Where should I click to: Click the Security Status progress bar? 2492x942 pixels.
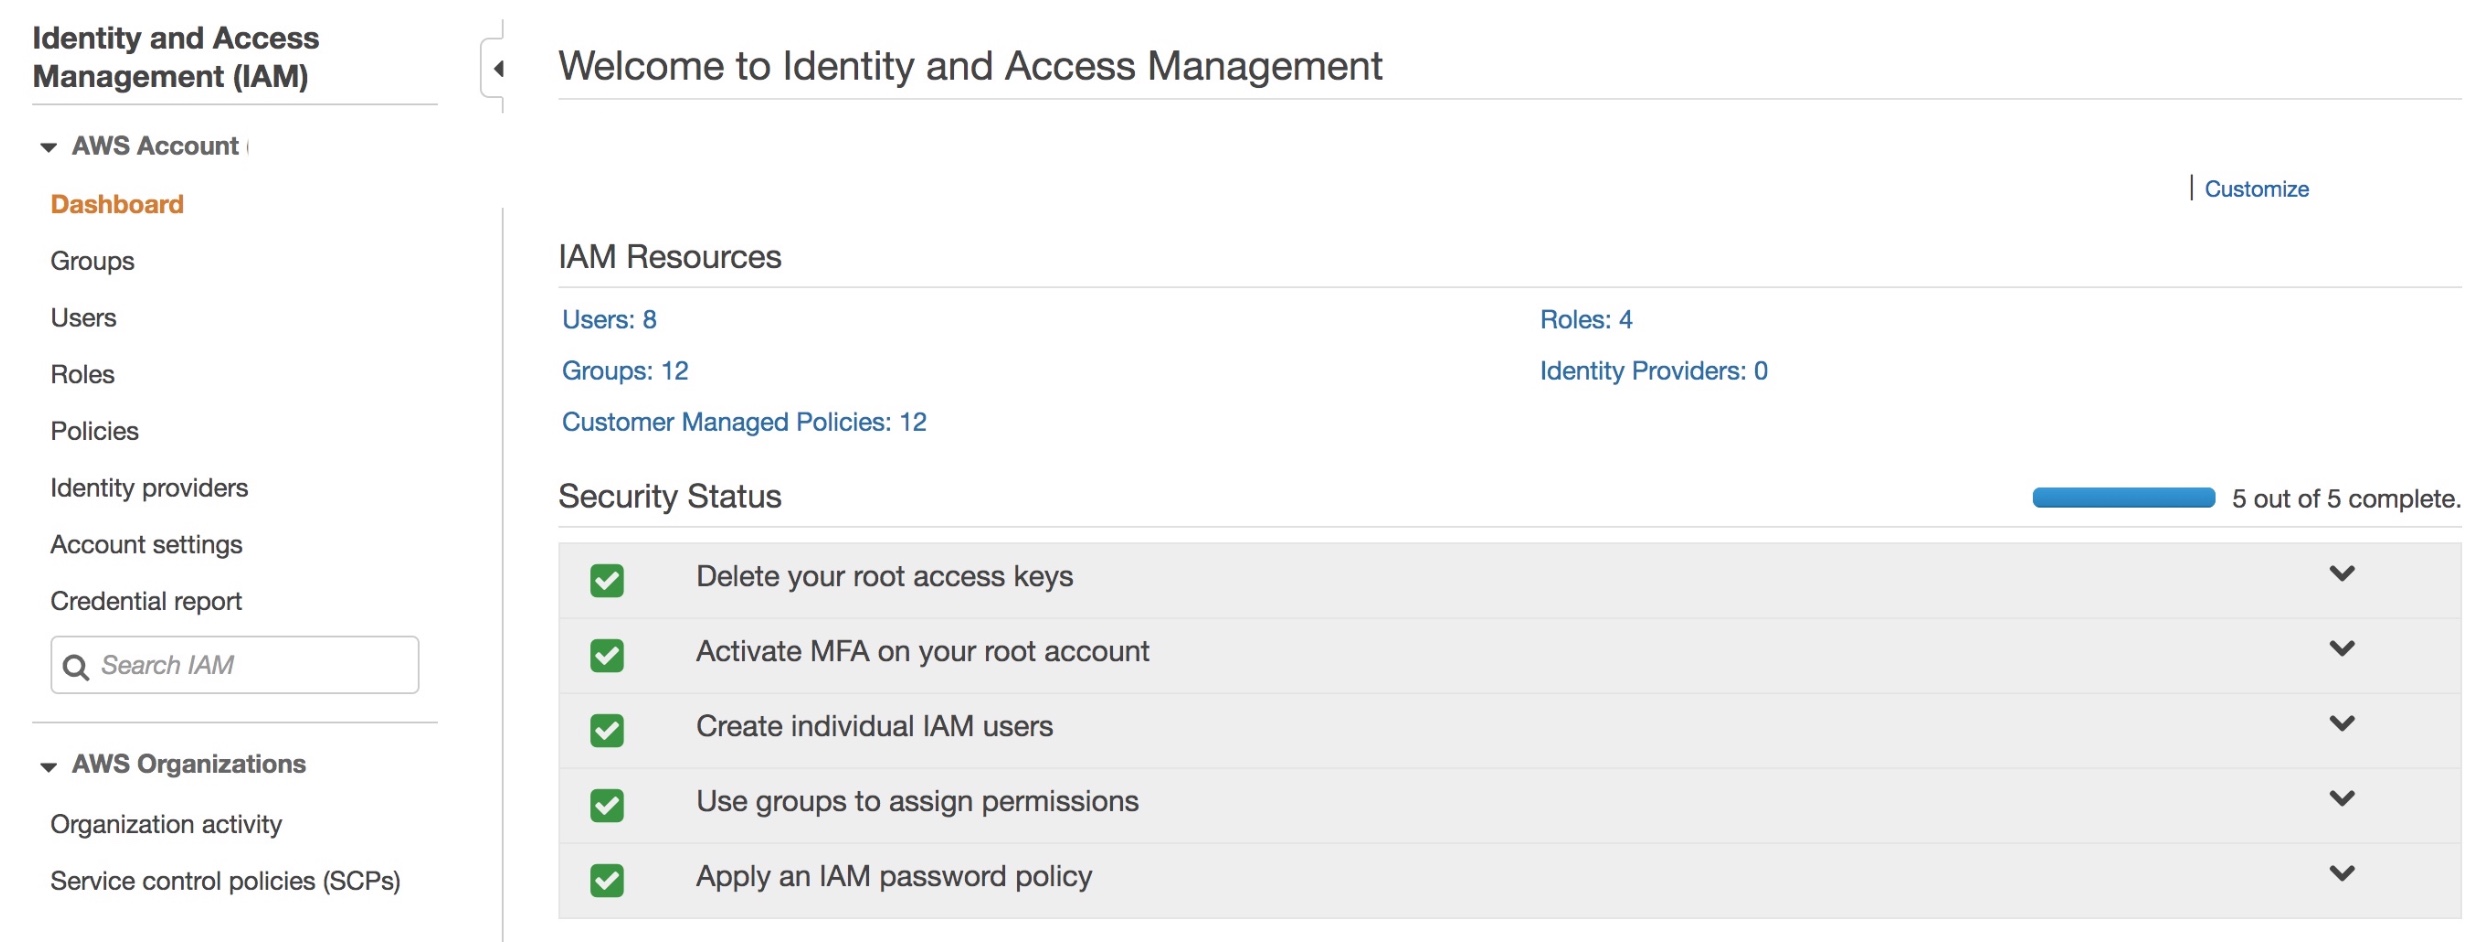point(2123,498)
